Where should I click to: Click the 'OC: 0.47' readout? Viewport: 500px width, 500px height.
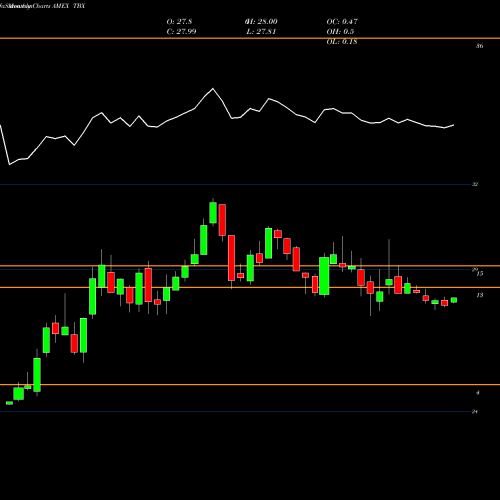click(342, 22)
